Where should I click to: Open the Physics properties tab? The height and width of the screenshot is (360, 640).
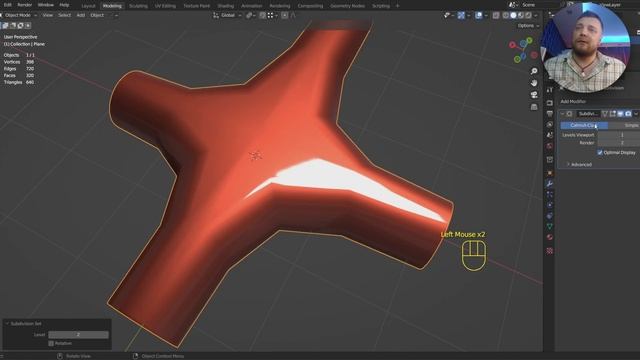tap(550, 205)
